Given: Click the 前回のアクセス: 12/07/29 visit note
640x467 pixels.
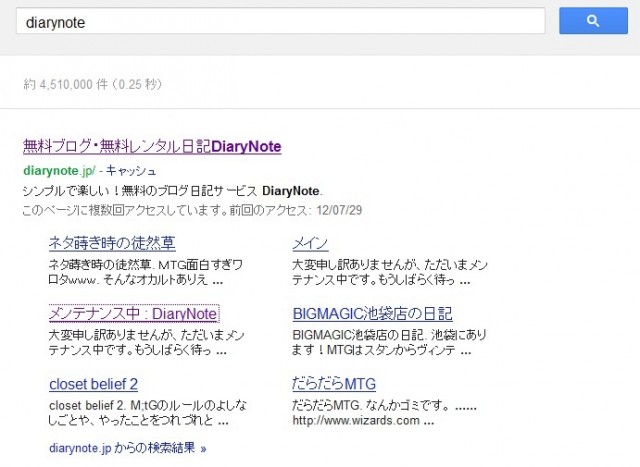Looking at the screenshot, I should (296, 210).
